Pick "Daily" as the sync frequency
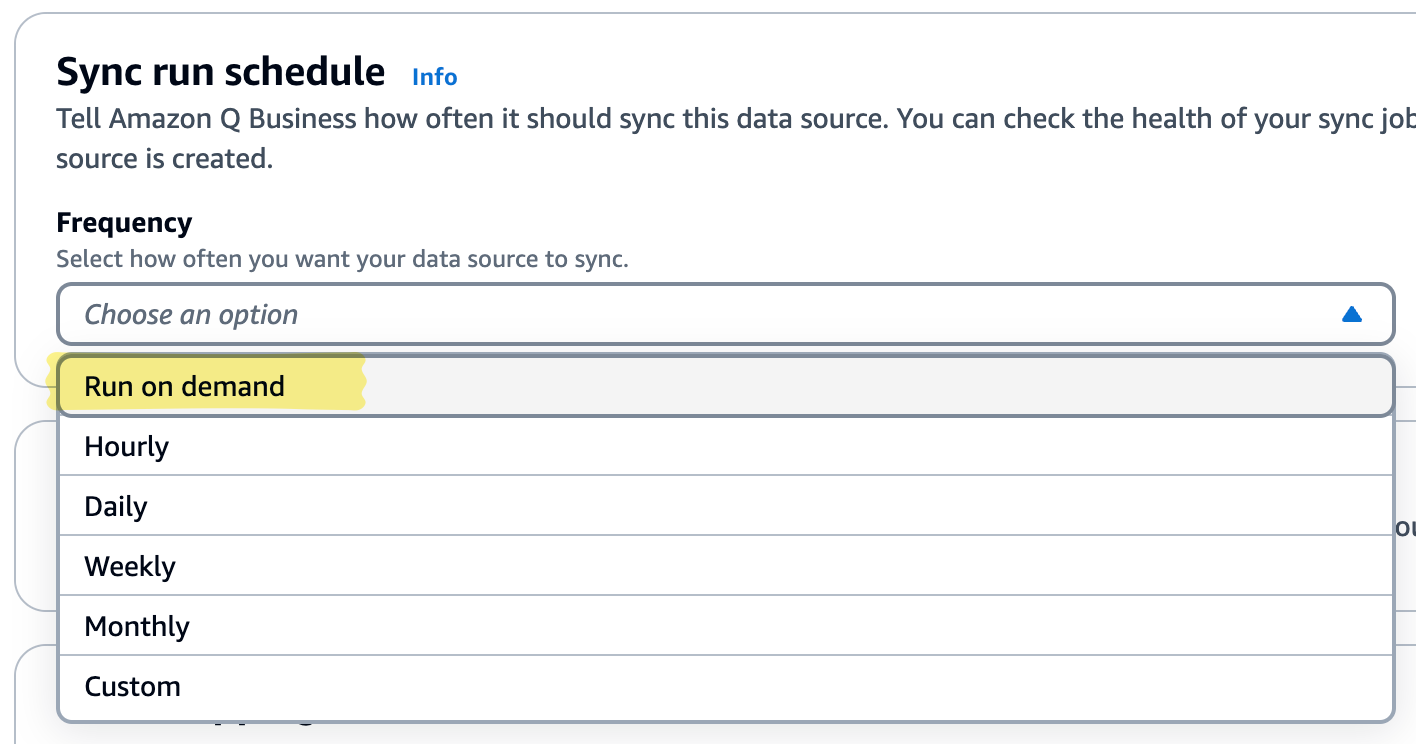The width and height of the screenshot is (1416, 744). [116, 506]
